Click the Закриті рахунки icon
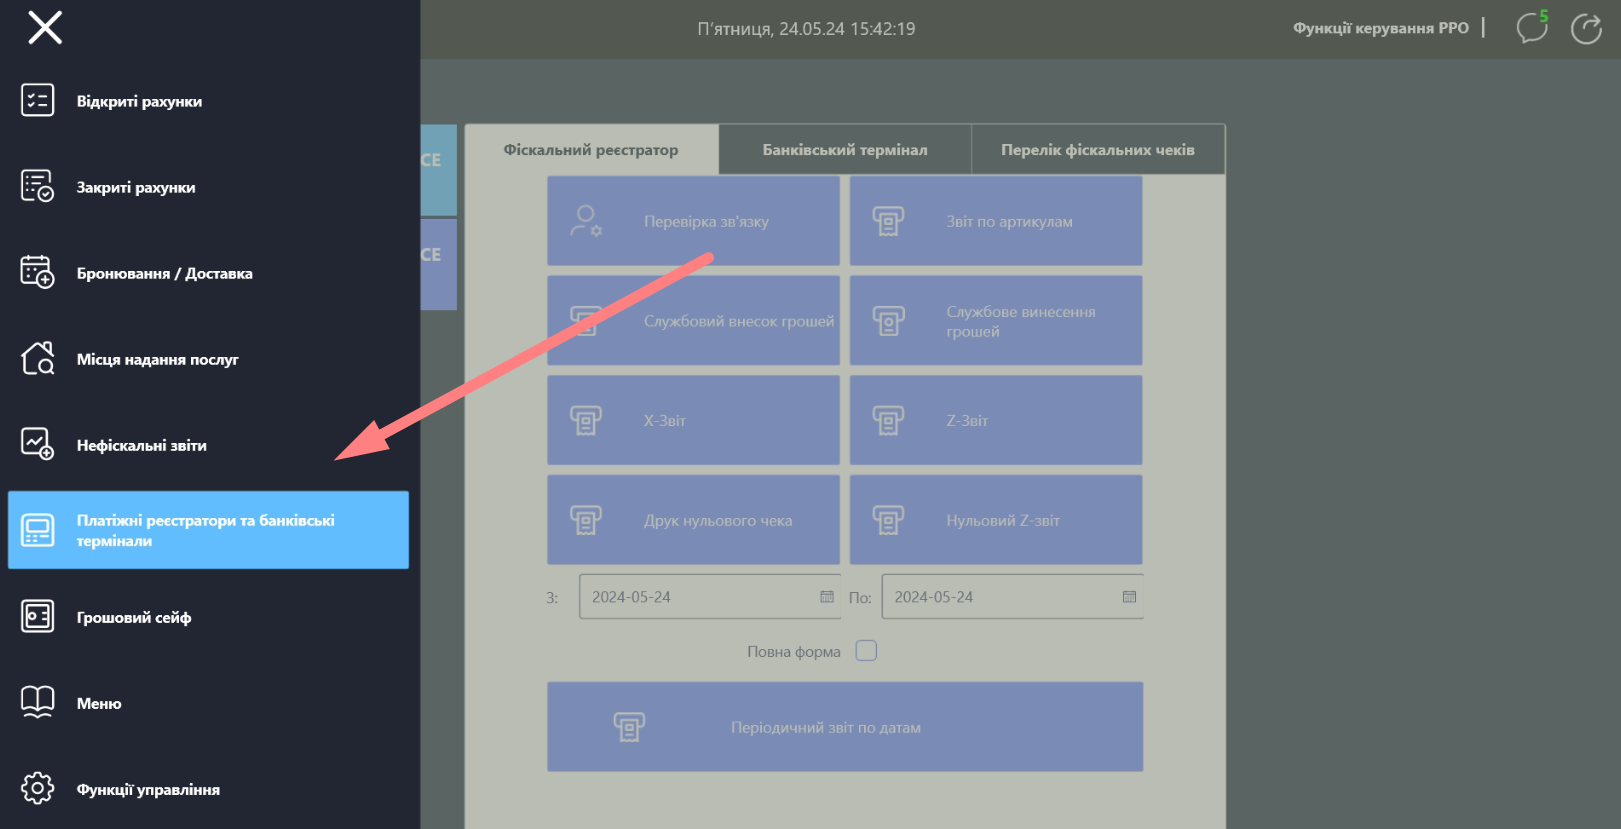The height and width of the screenshot is (829, 1621). pos(38,187)
